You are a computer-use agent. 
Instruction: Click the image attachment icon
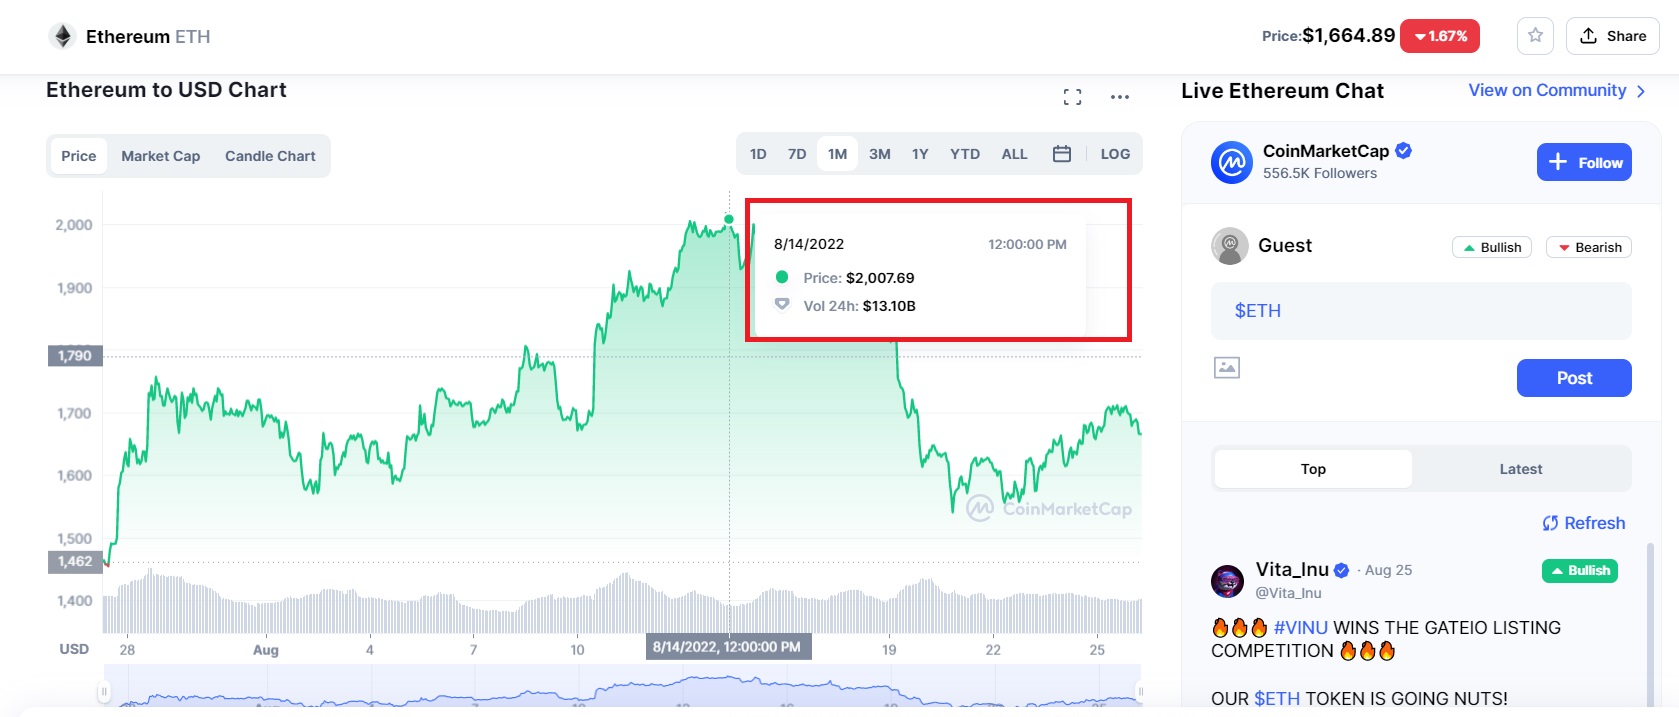pyautogui.click(x=1227, y=368)
